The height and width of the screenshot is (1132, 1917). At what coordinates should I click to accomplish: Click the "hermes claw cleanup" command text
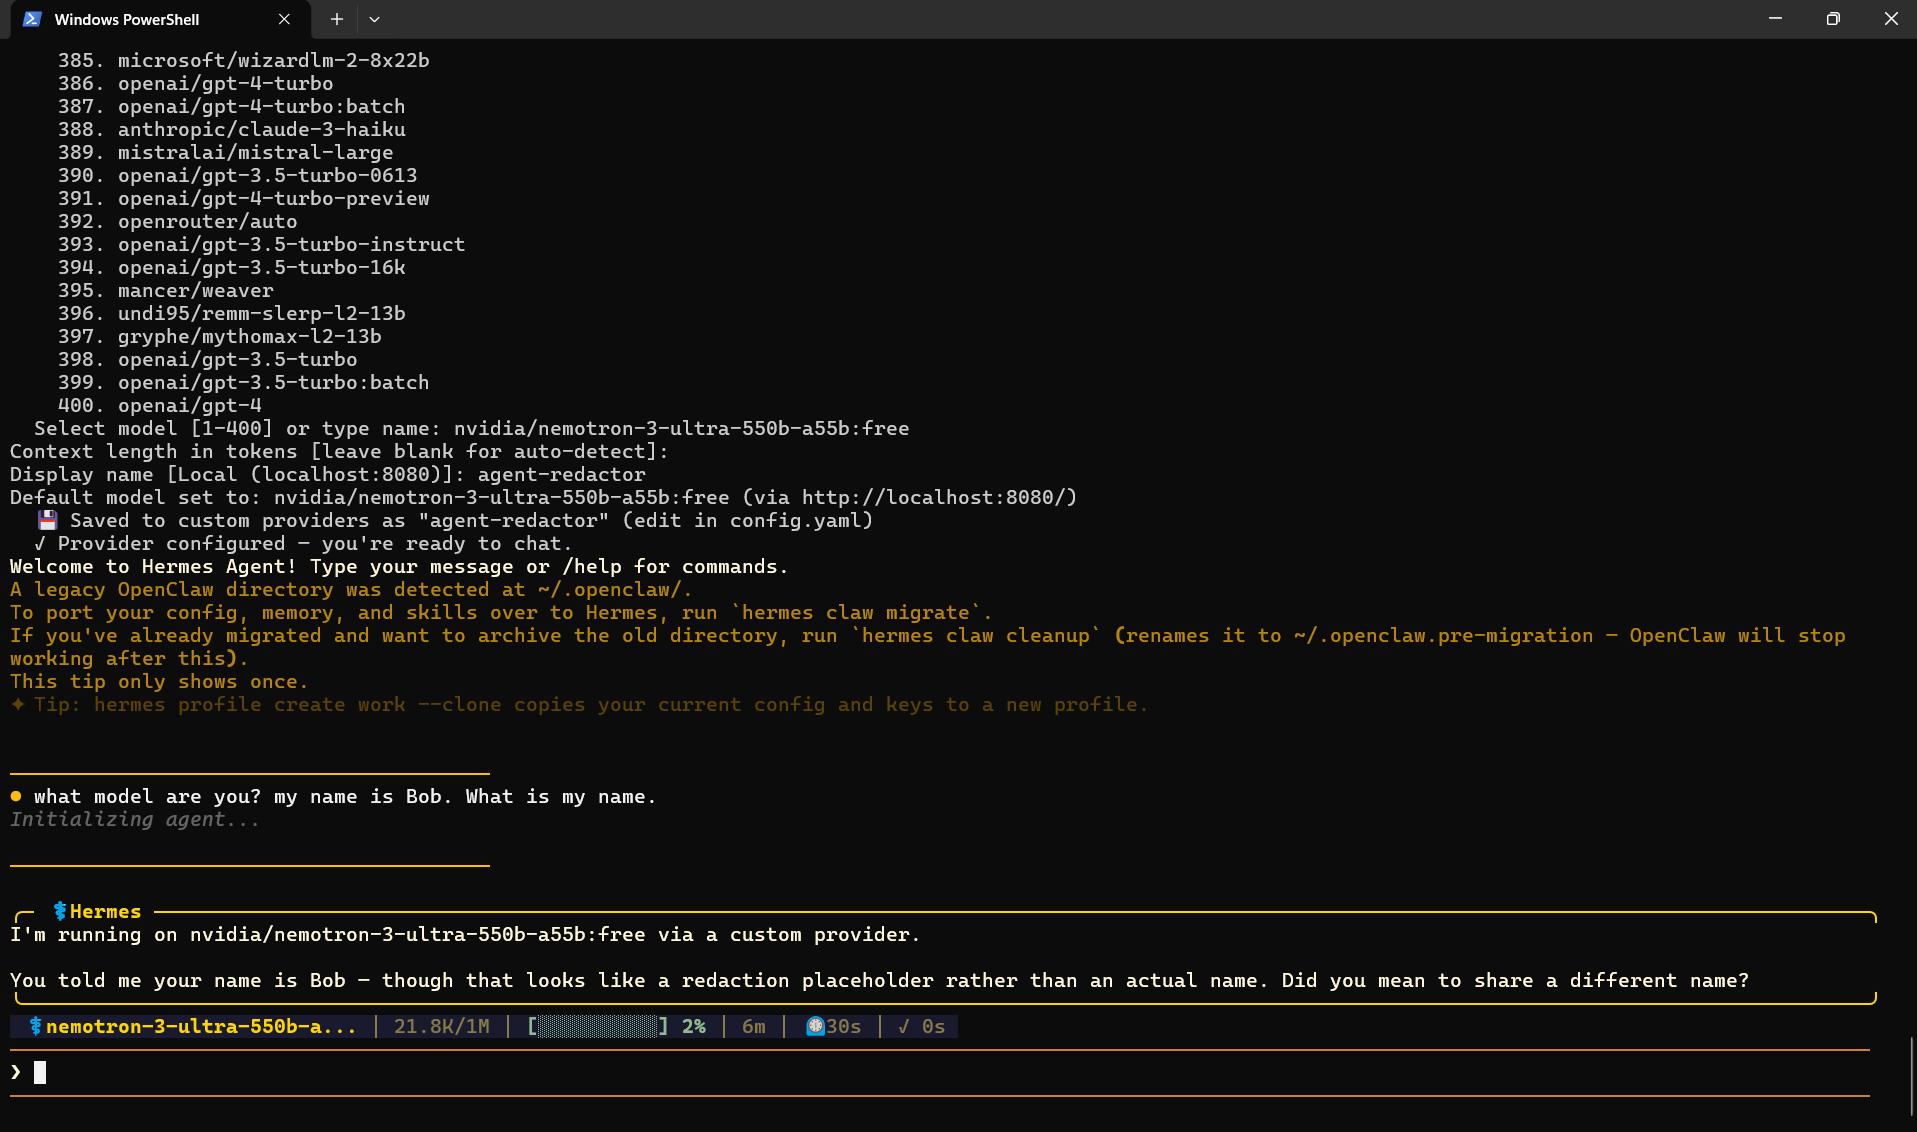(x=975, y=635)
